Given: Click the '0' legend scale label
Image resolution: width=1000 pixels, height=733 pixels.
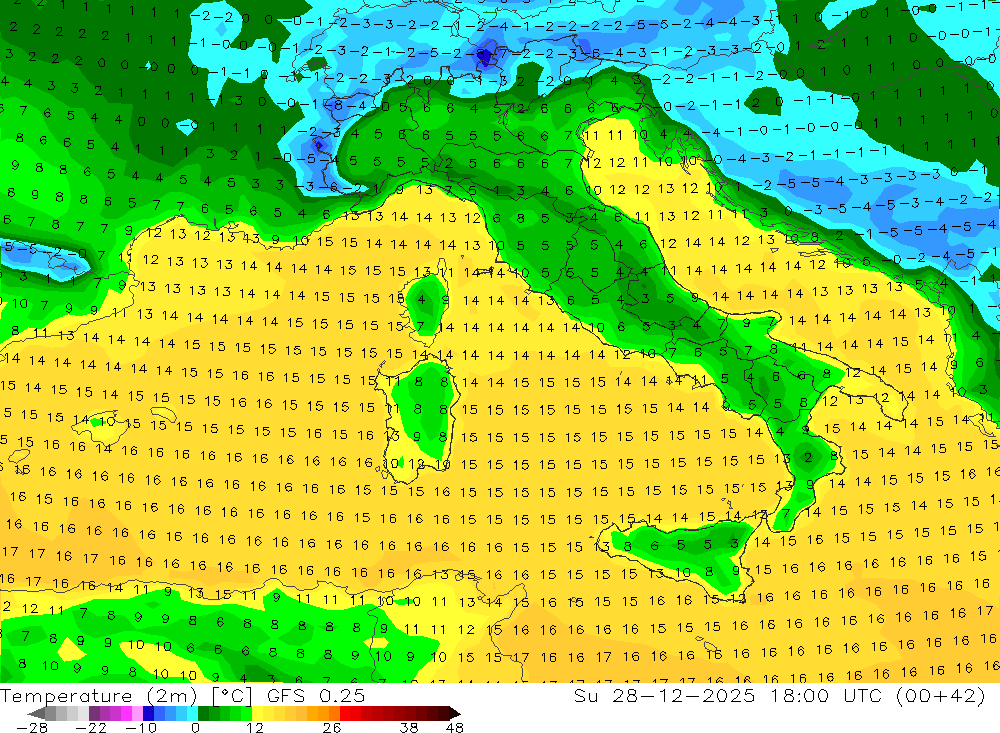Looking at the screenshot, I should tap(196, 728).
